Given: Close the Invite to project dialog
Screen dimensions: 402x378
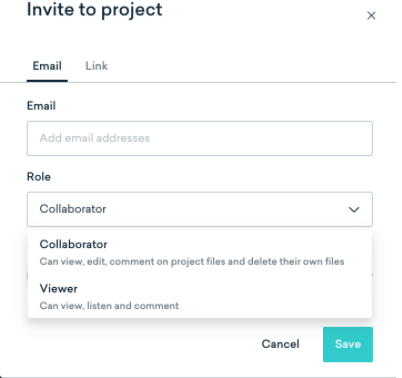Looking at the screenshot, I should pyautogui.click(x=371, y=16).
